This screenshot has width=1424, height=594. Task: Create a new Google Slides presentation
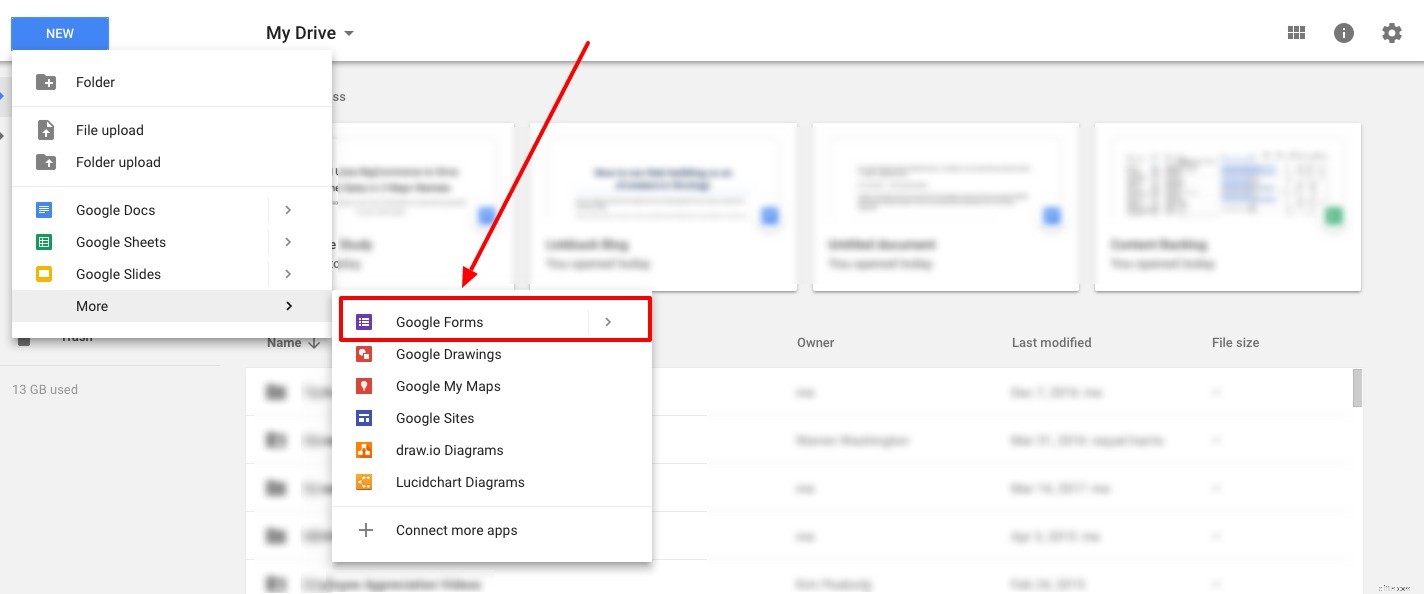(118, 274)
